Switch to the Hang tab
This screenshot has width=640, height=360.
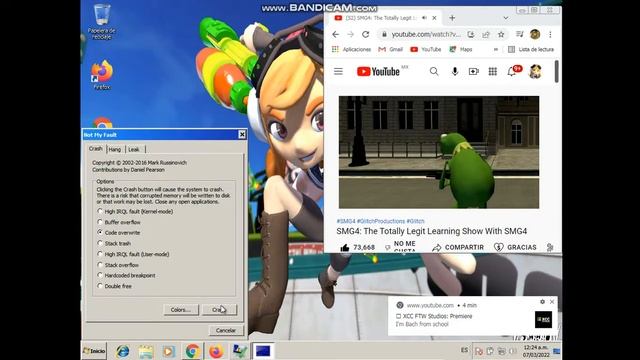115,149
